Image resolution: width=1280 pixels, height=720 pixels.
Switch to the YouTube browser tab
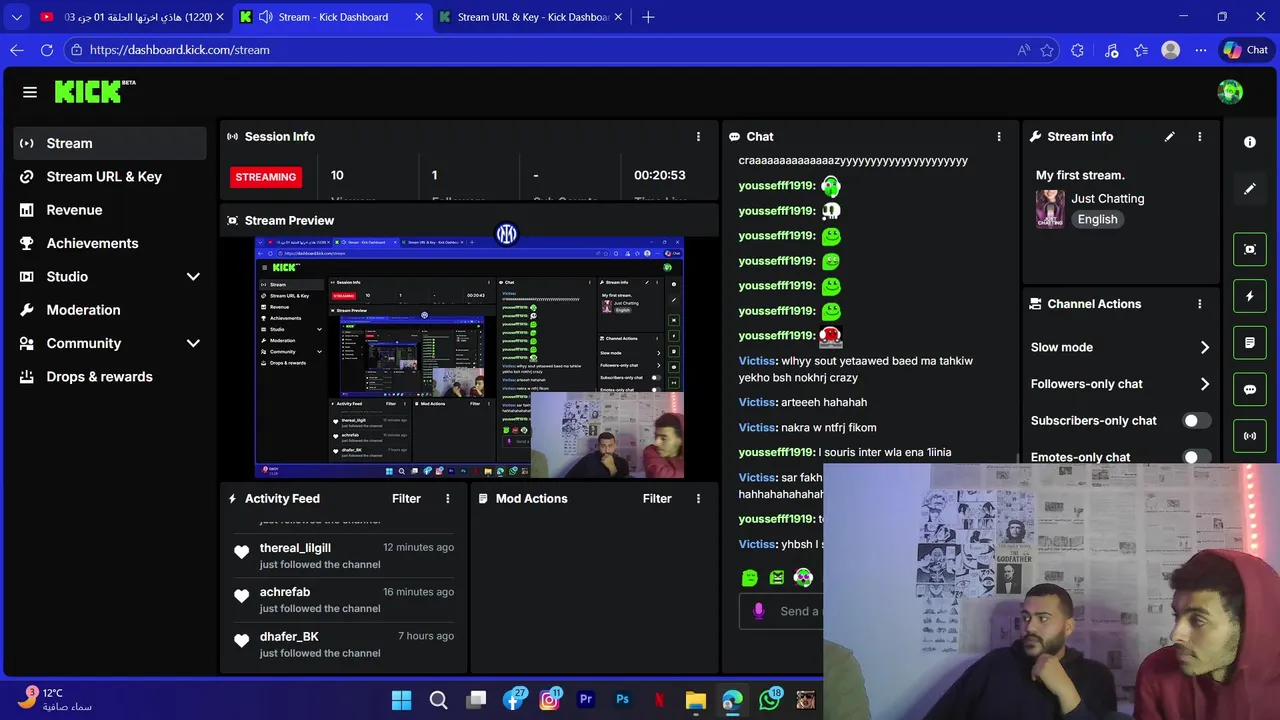coord(132,17)
